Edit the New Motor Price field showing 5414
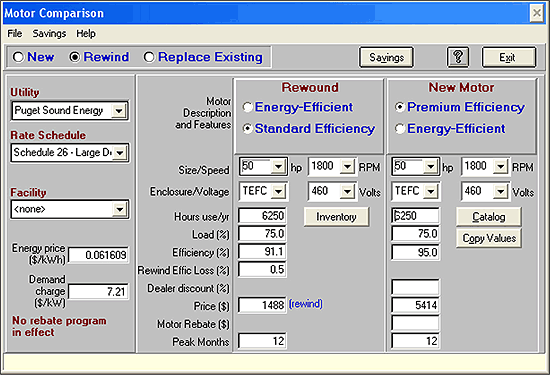550x375 pixels. [415, 305]
